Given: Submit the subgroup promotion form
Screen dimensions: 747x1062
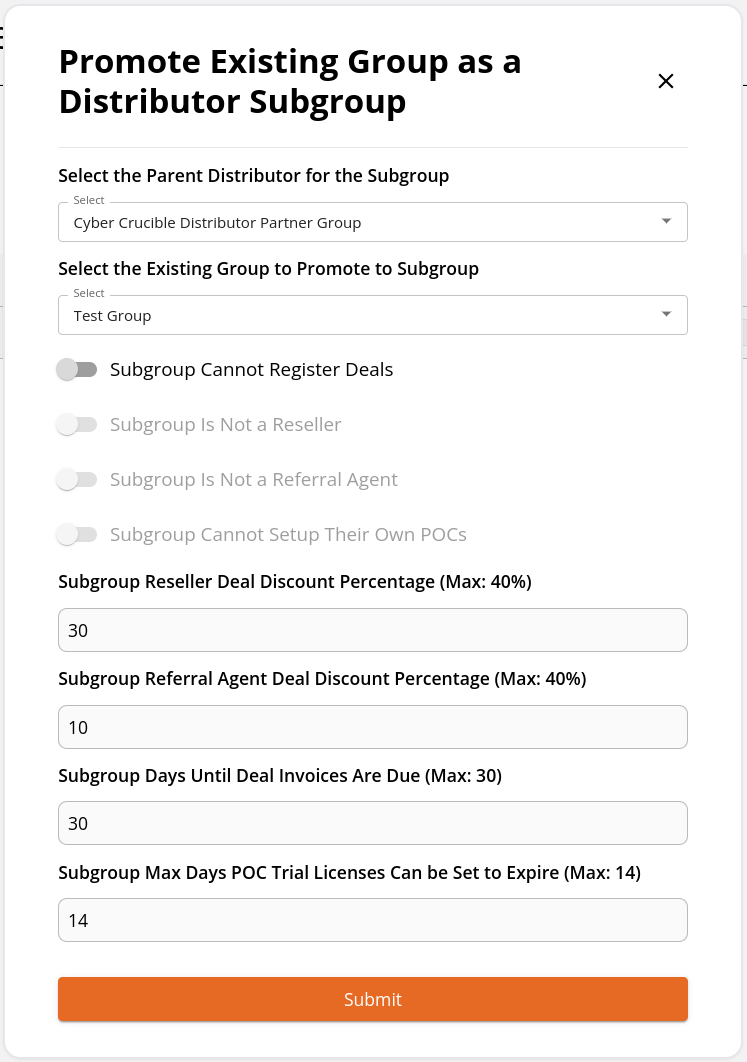Looking at the screenshot, I should pyautogui.click(x=372, y=999).
